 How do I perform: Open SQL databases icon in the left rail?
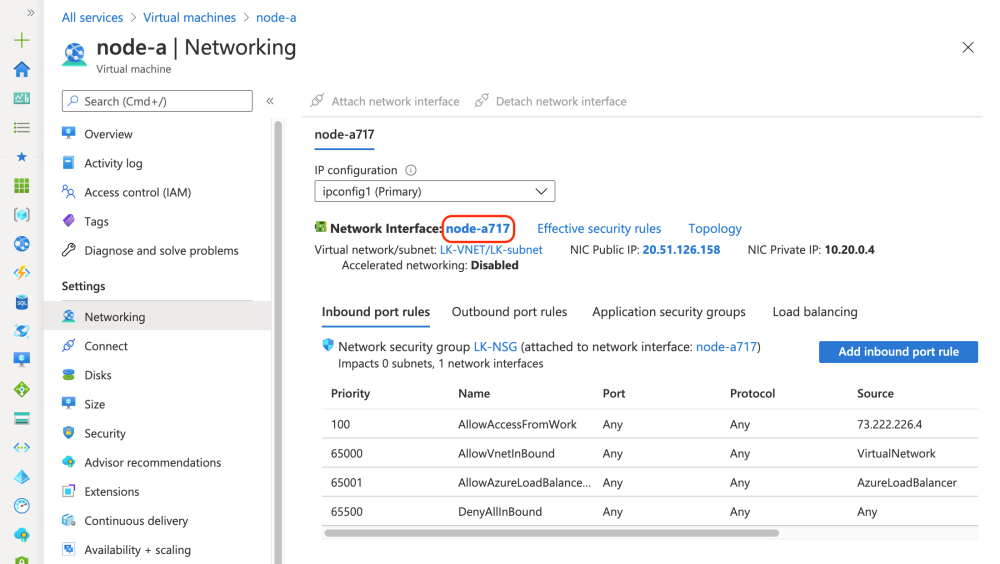pyautogui.click(x=22, y=302)
